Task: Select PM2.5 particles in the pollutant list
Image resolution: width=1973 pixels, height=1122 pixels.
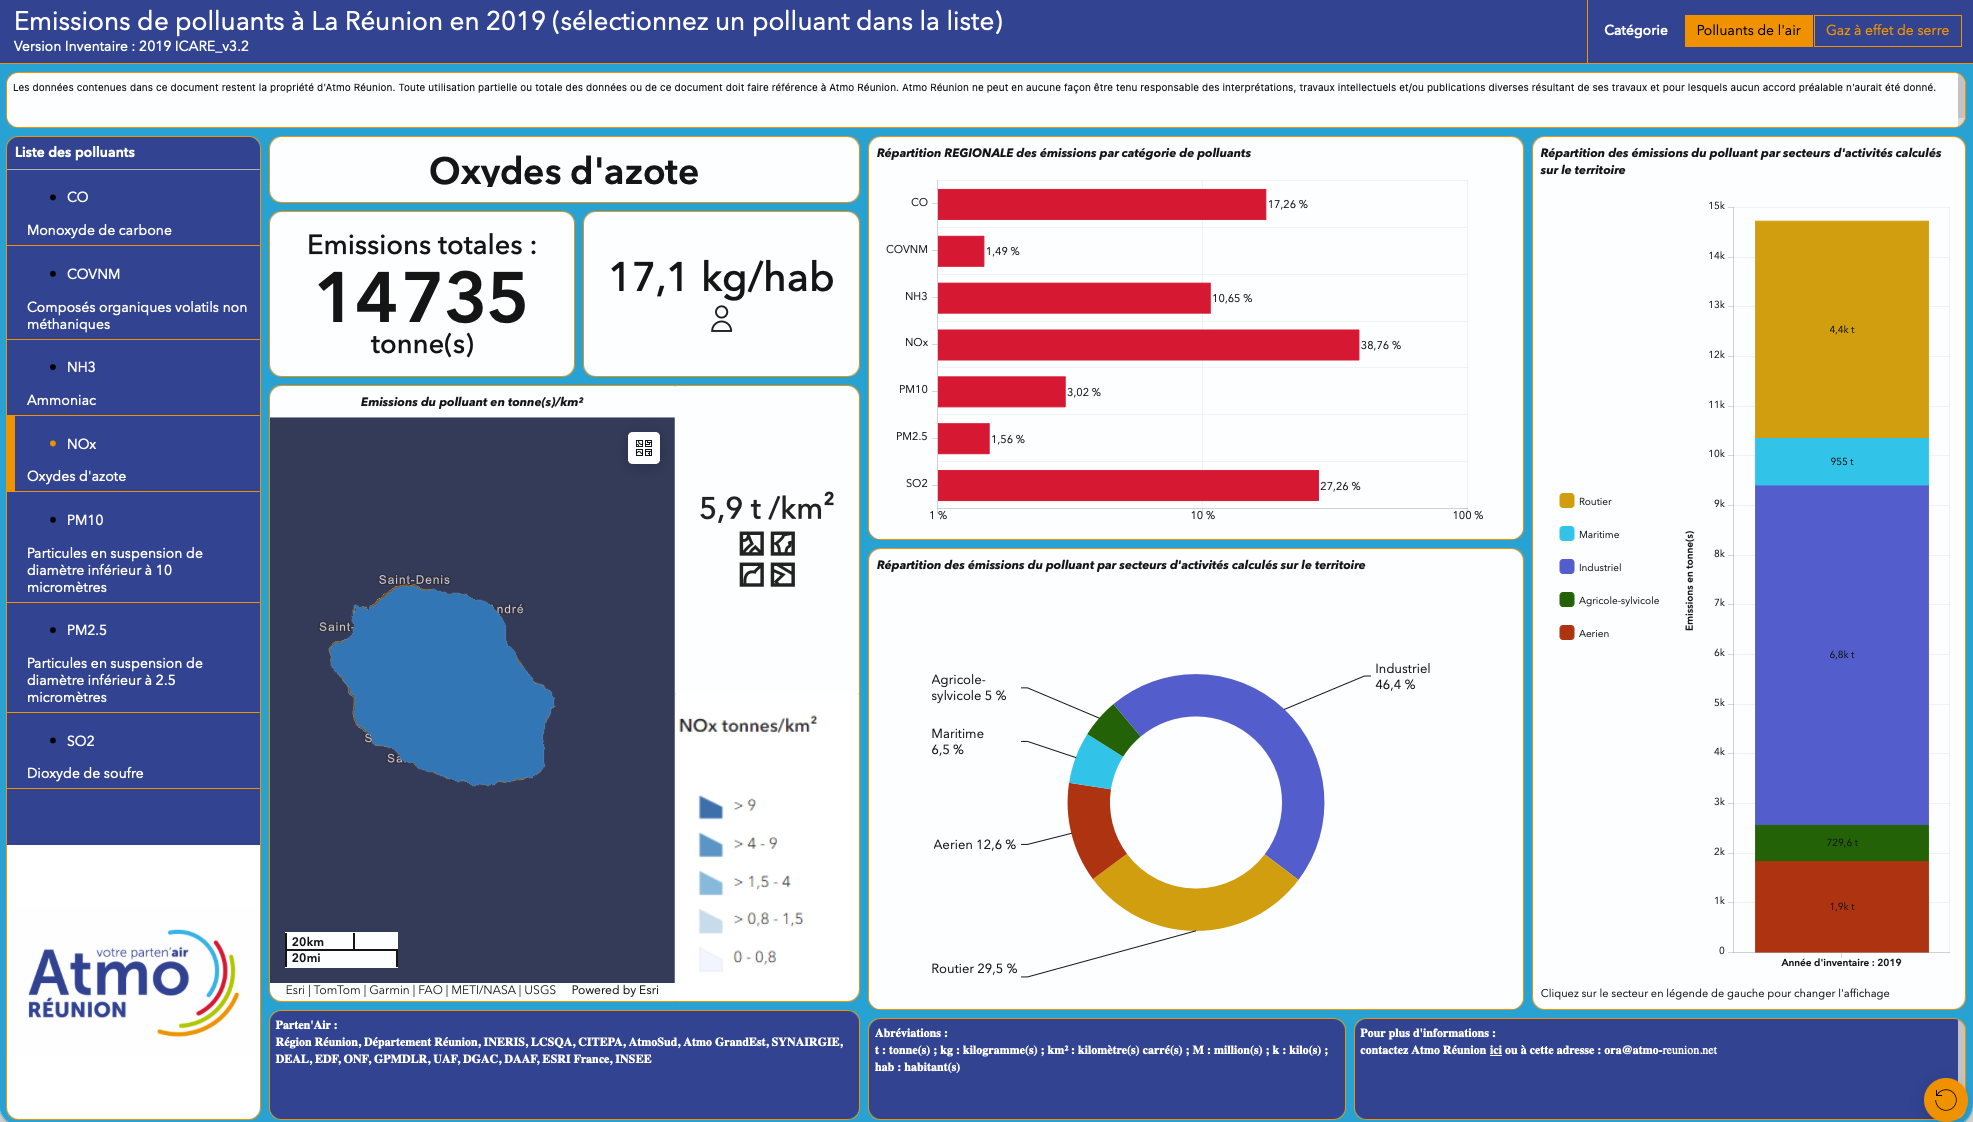Action: pyautogui.click(x=133, y=658)
